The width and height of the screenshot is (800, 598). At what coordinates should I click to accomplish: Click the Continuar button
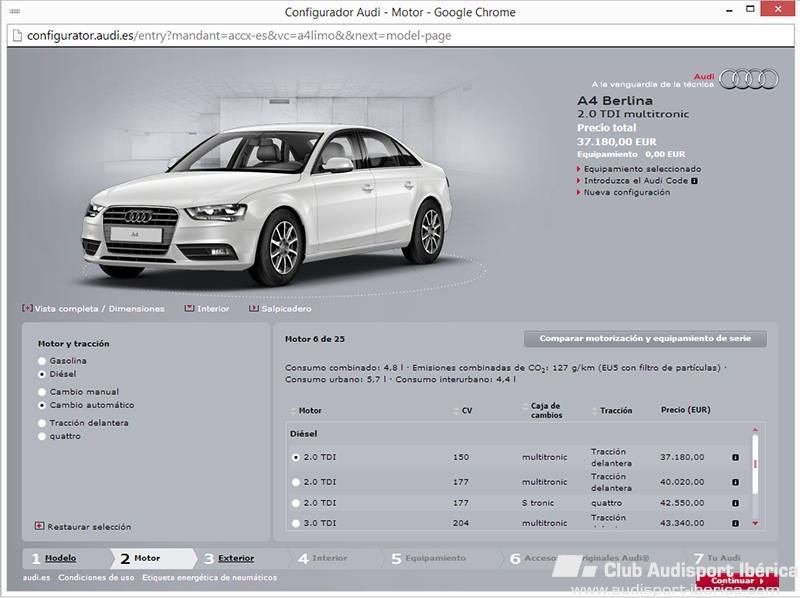[737, 581]
